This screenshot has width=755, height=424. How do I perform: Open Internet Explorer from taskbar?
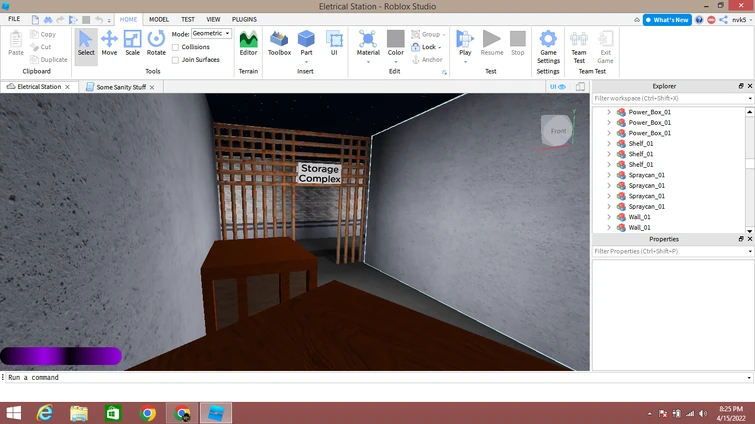coord(45,413)
